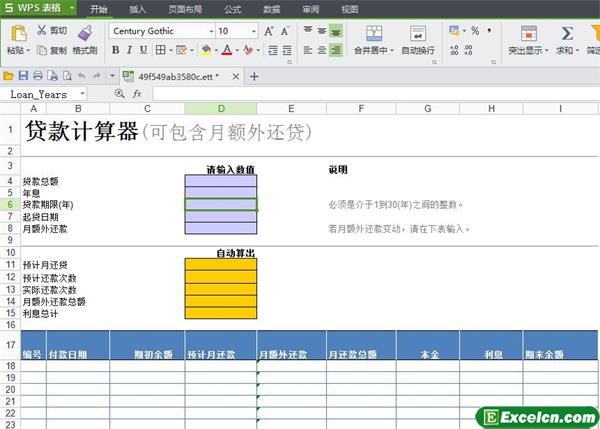
Task: Click the insert function fx icon
Action: tap(136, 94)
